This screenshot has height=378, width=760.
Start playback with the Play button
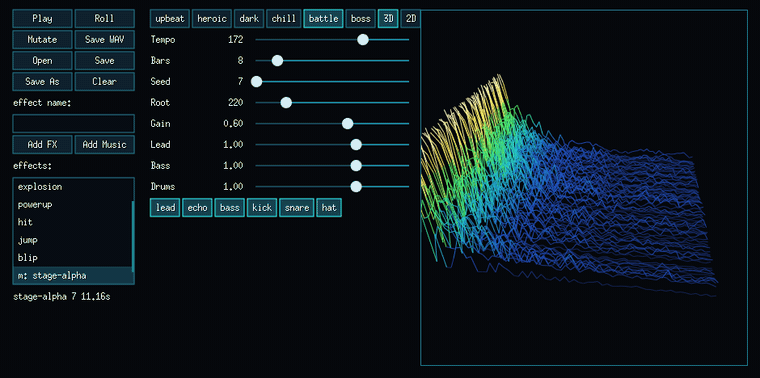42,19
